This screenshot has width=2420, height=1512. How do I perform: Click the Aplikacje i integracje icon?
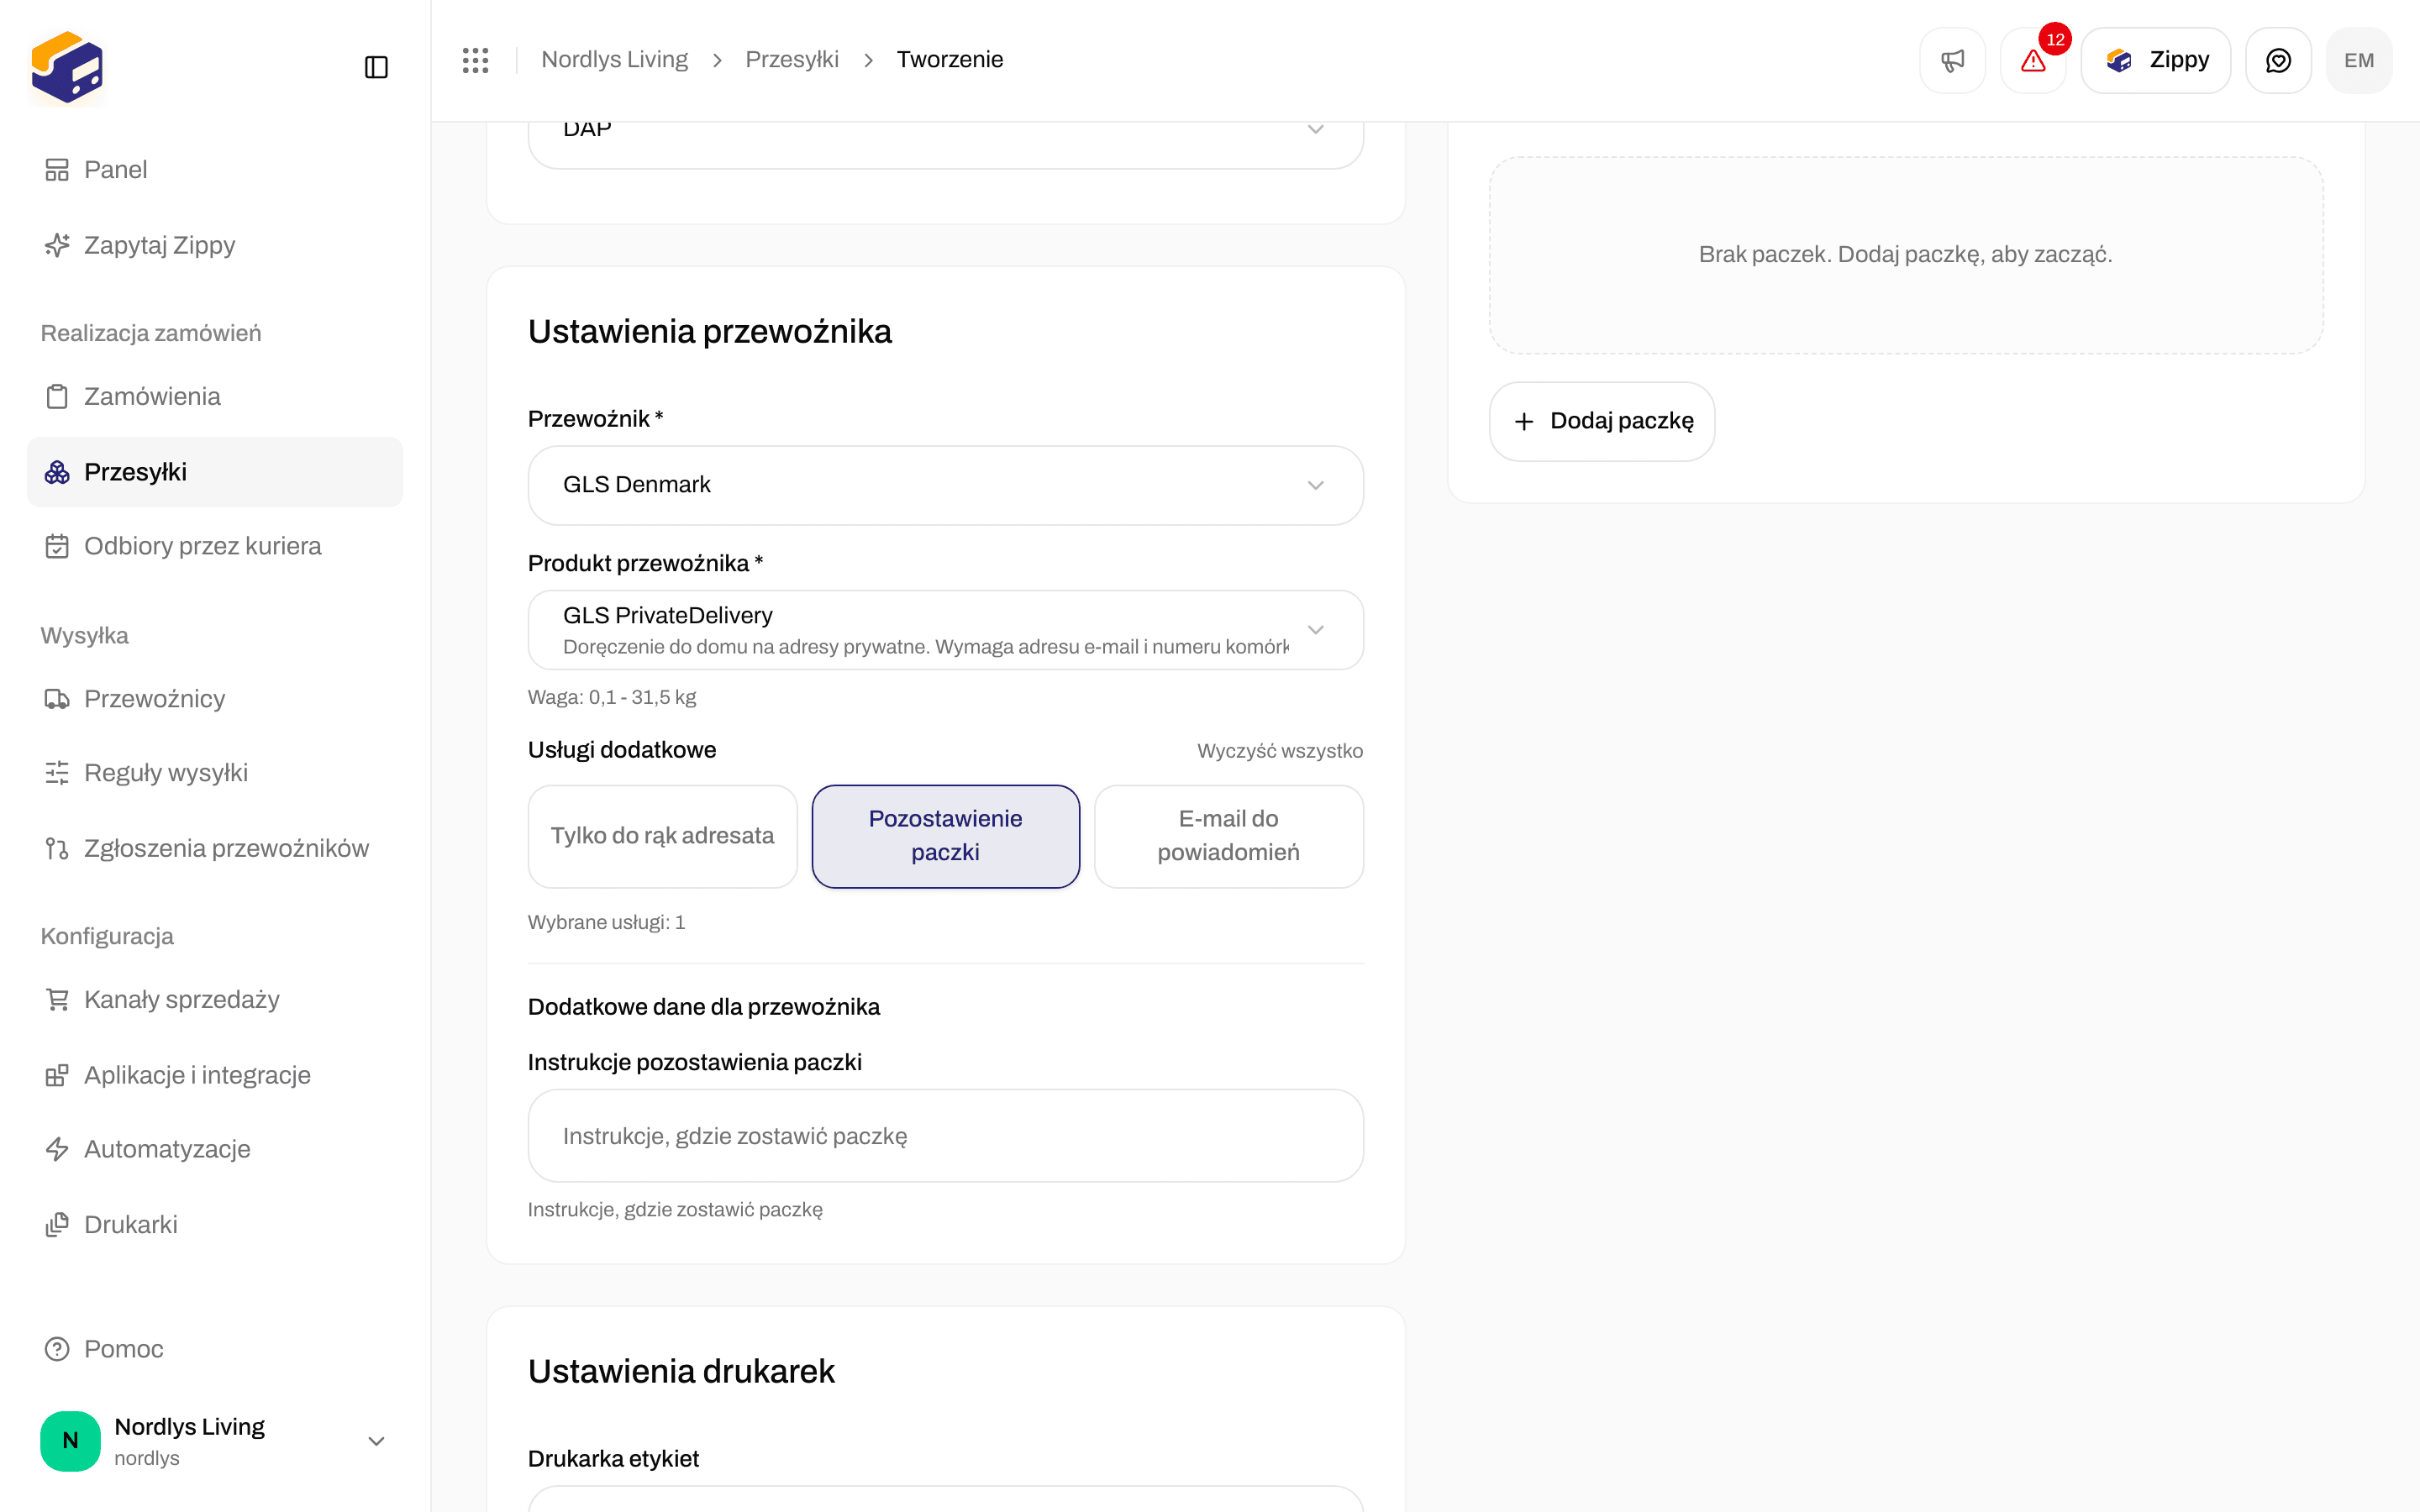tap(57, 1075)
